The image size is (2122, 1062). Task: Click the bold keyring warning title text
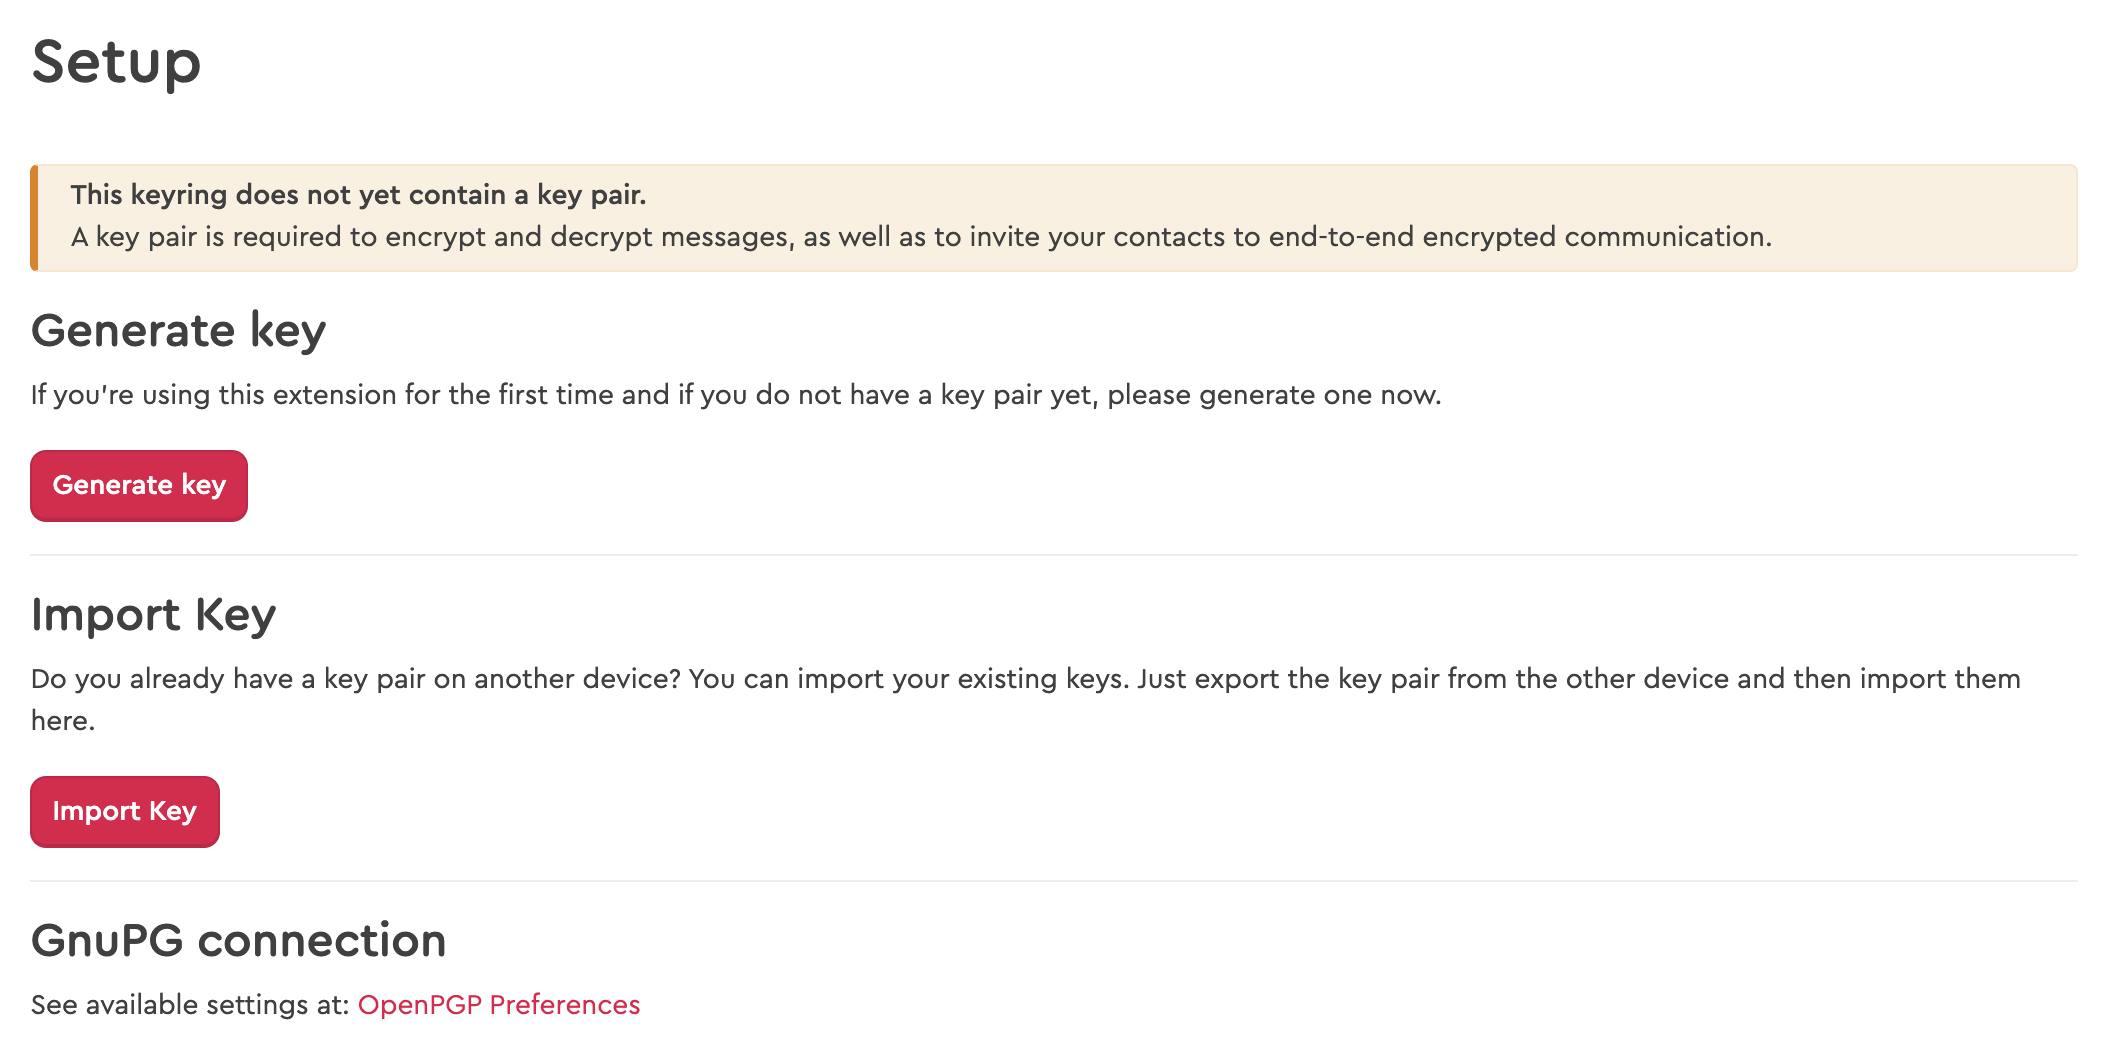pos(358,195)
